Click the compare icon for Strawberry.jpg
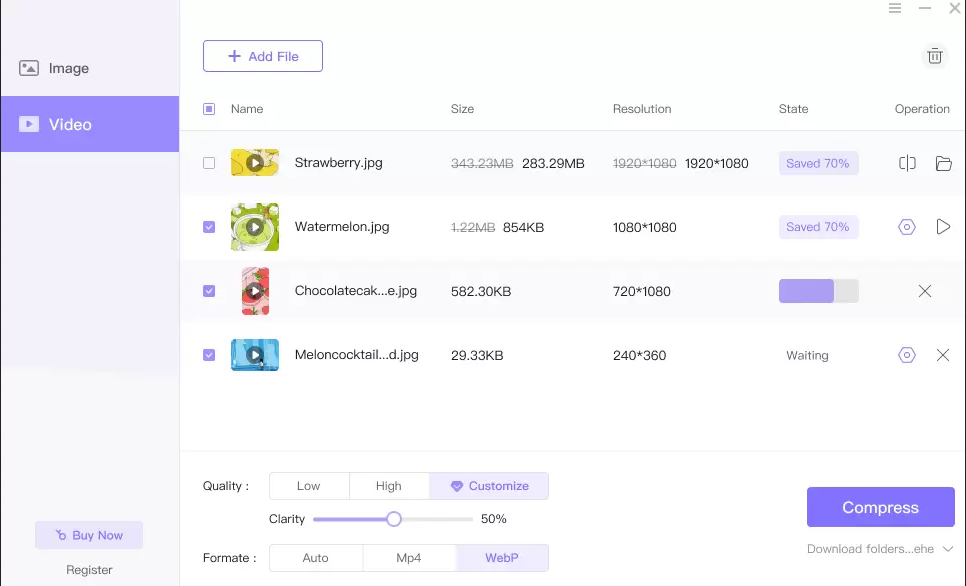This screenshot has width=966, height=586. click(907, 163)
